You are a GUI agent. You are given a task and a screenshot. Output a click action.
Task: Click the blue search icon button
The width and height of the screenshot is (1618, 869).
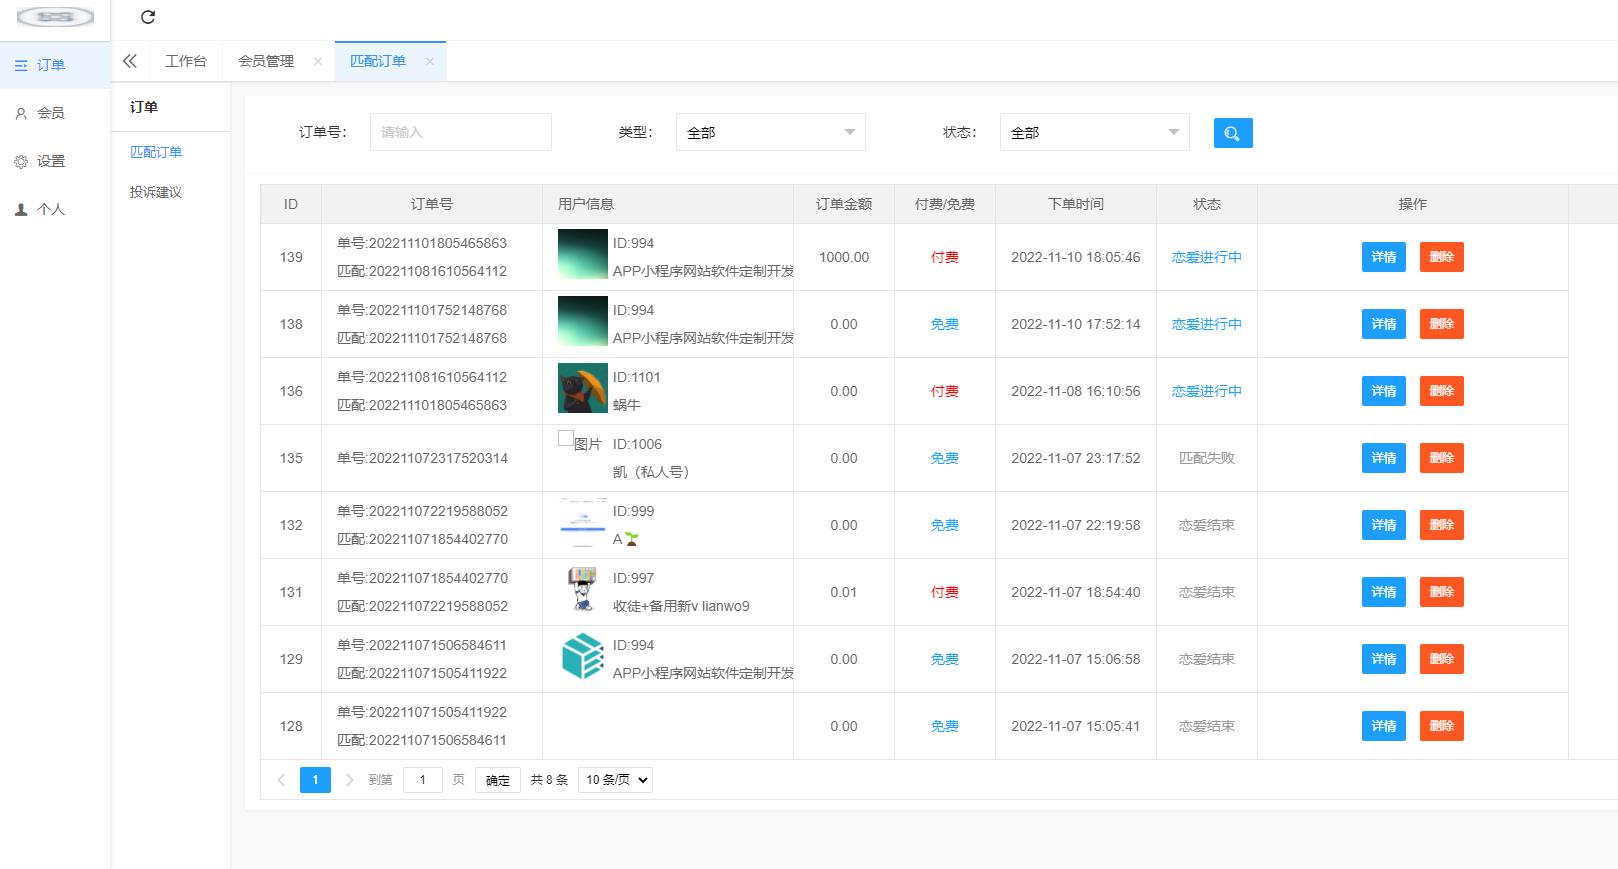1232,133
